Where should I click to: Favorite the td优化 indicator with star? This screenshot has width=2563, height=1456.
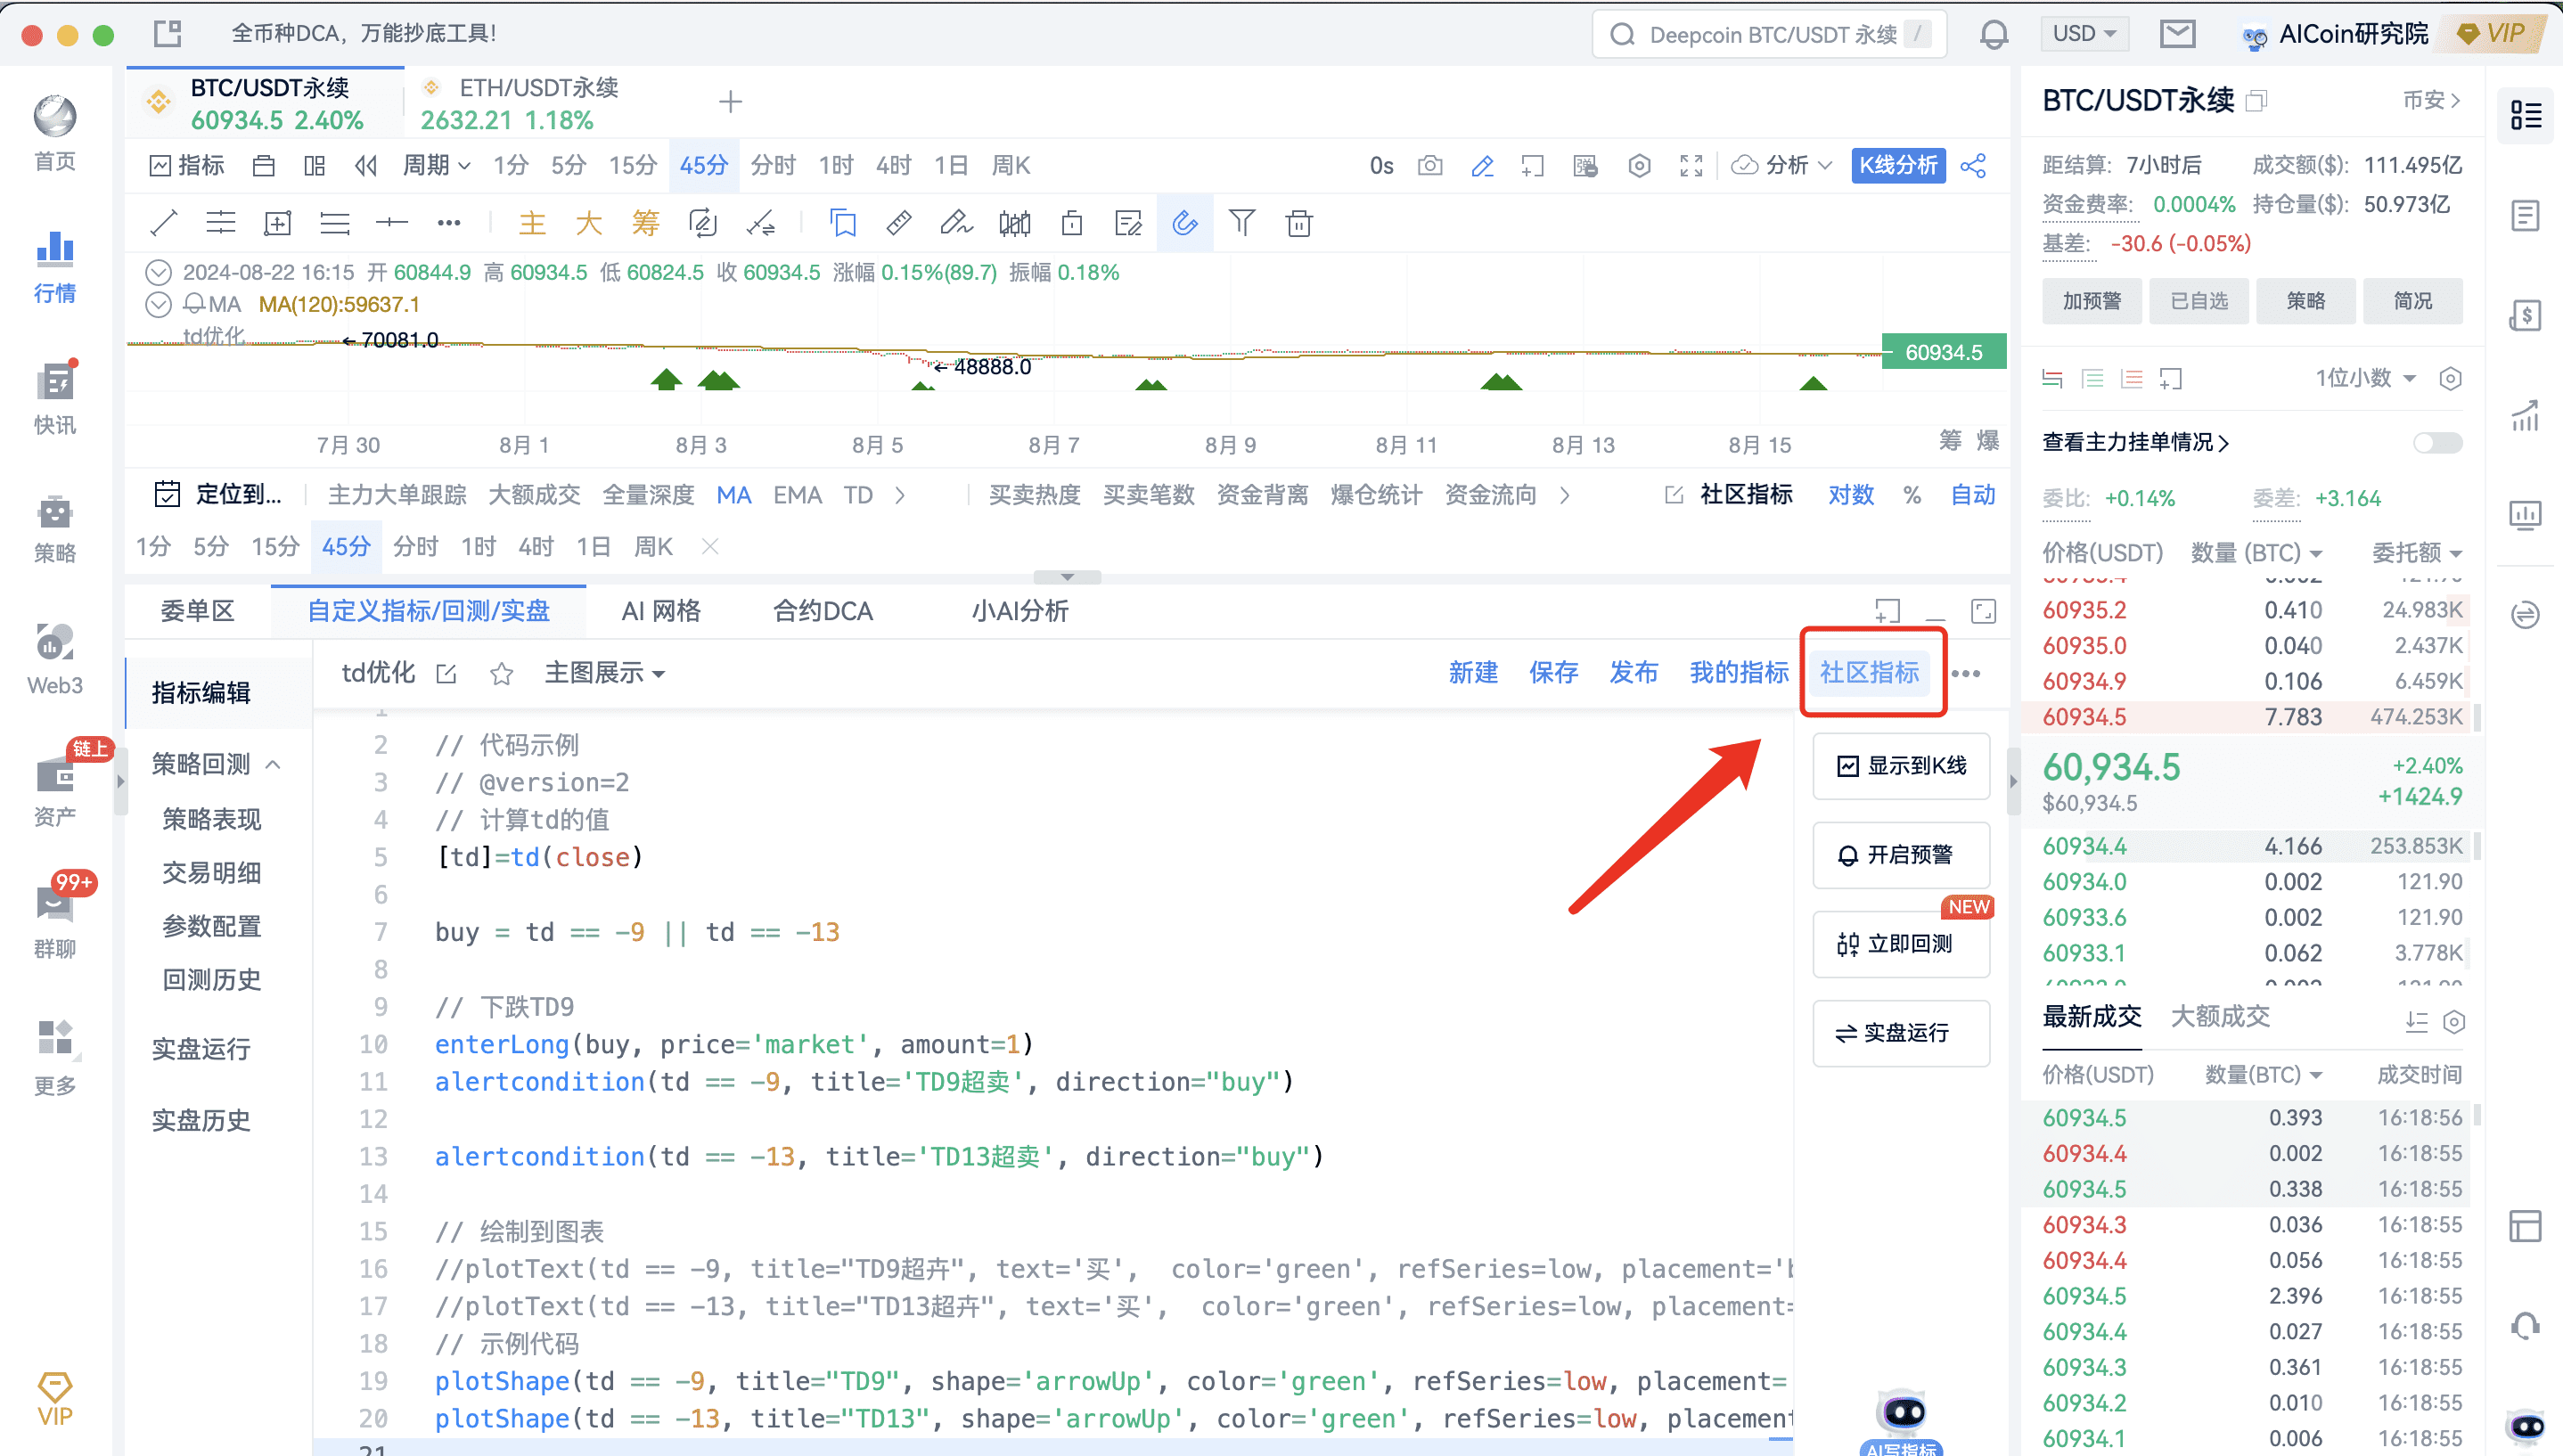[502, 674]
